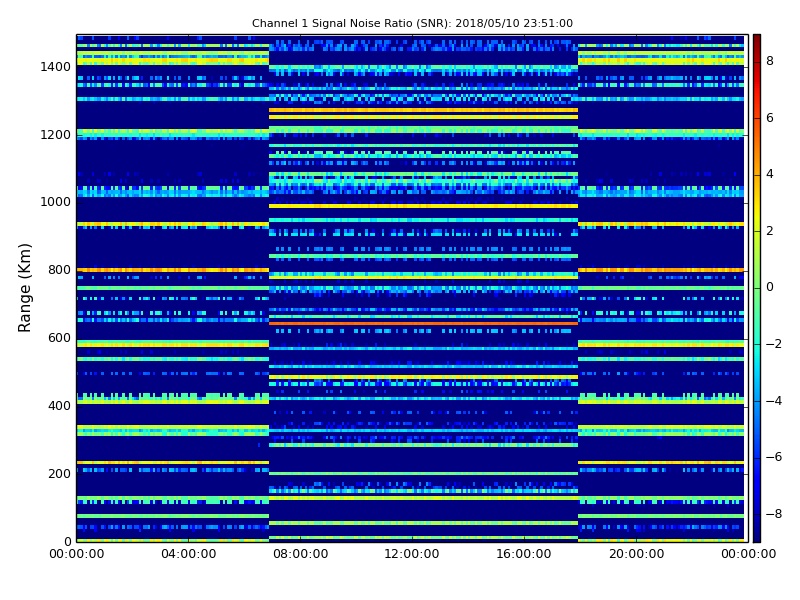Click the y-axis tick label '400'
800x600 pixels.
point(59,406)
